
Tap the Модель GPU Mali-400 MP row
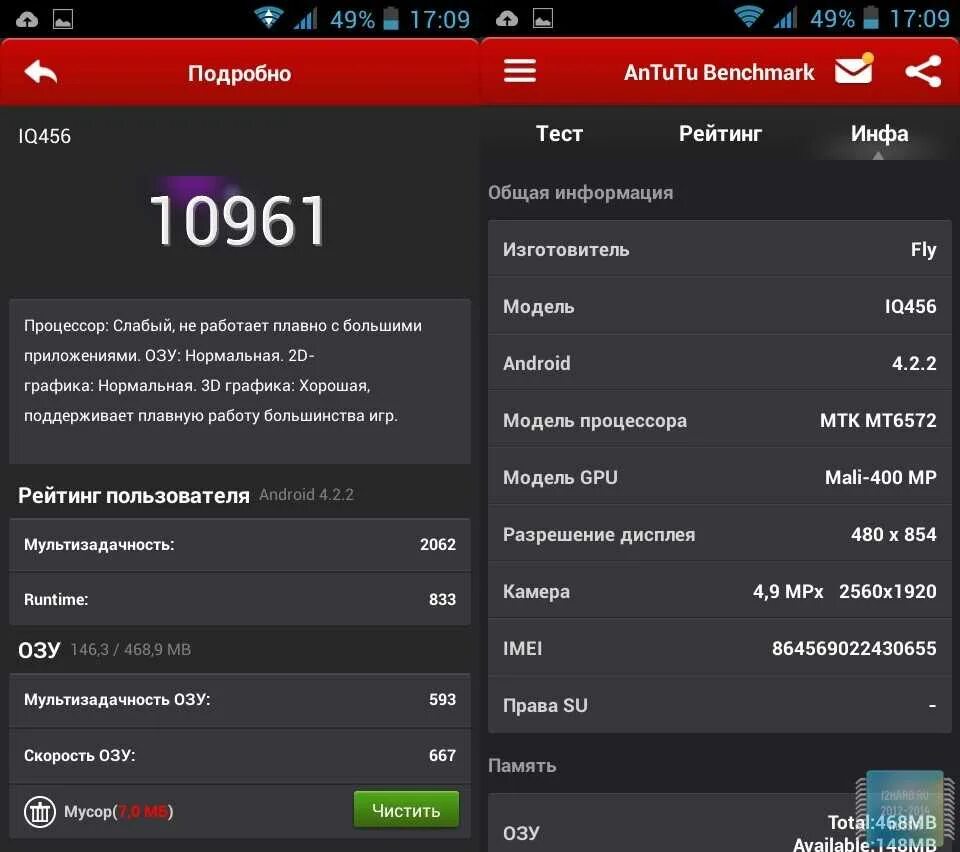click(x=719, y=476)
